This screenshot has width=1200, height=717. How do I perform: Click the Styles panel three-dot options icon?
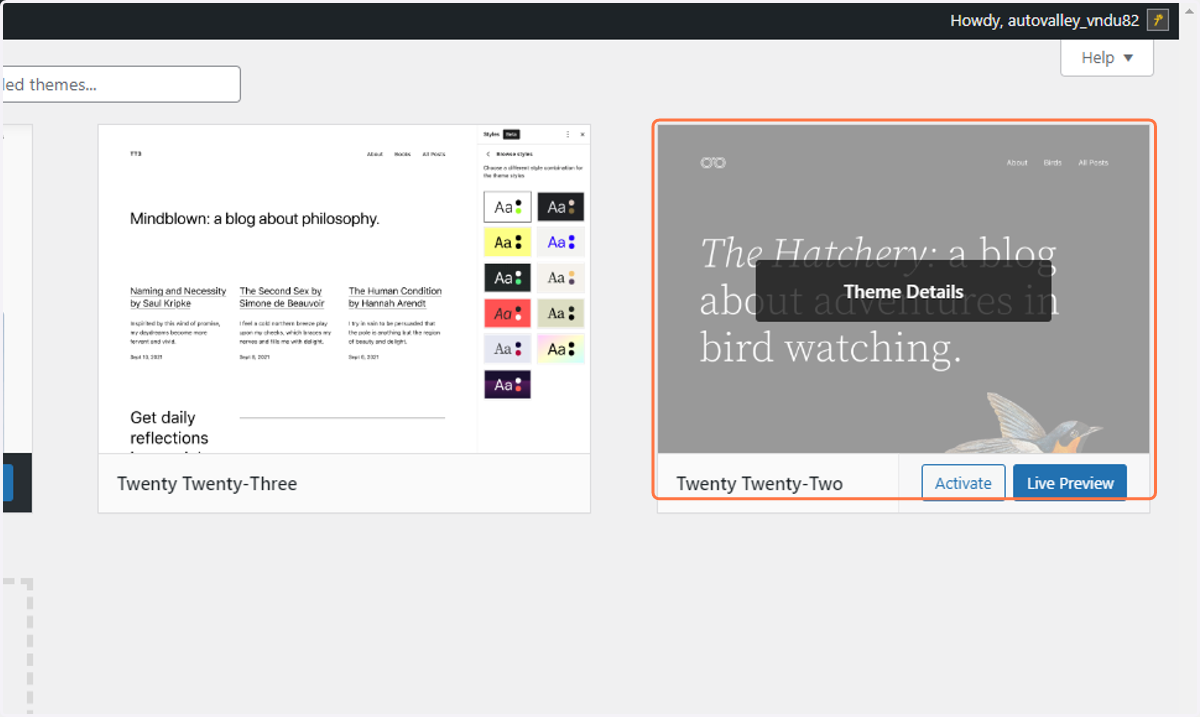(568, 134)
